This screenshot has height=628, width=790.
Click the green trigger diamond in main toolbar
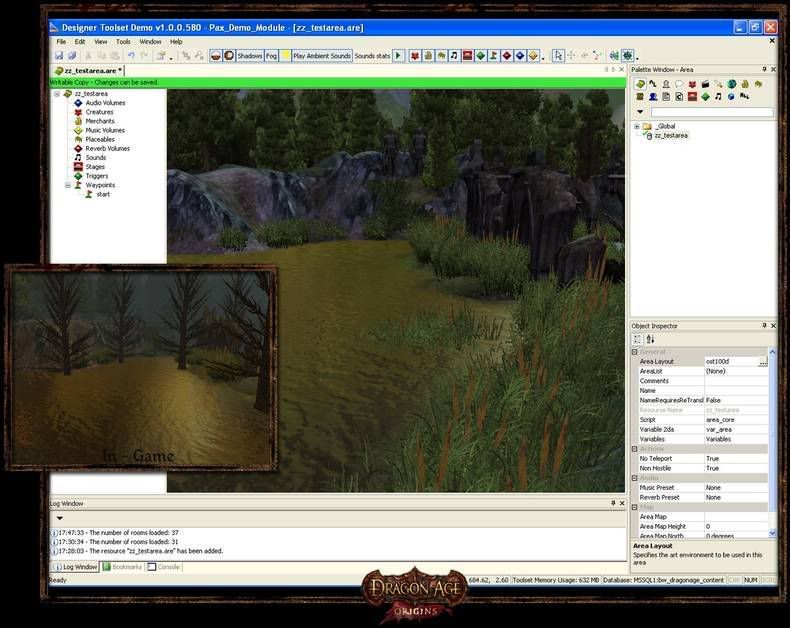[481, 55]
